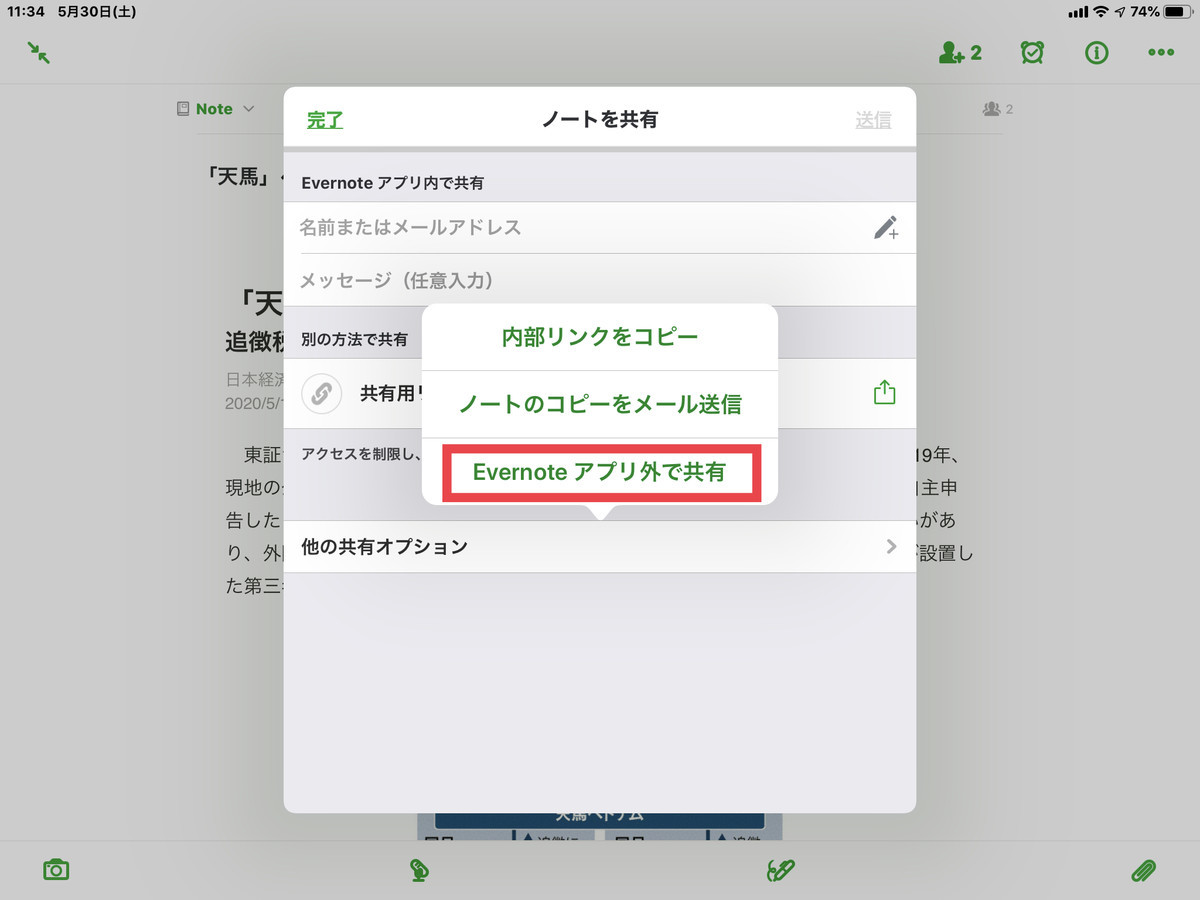
Task: Tap the 11:34 clock in status bar
Action: pyautogui.click(x=27, y=12)
